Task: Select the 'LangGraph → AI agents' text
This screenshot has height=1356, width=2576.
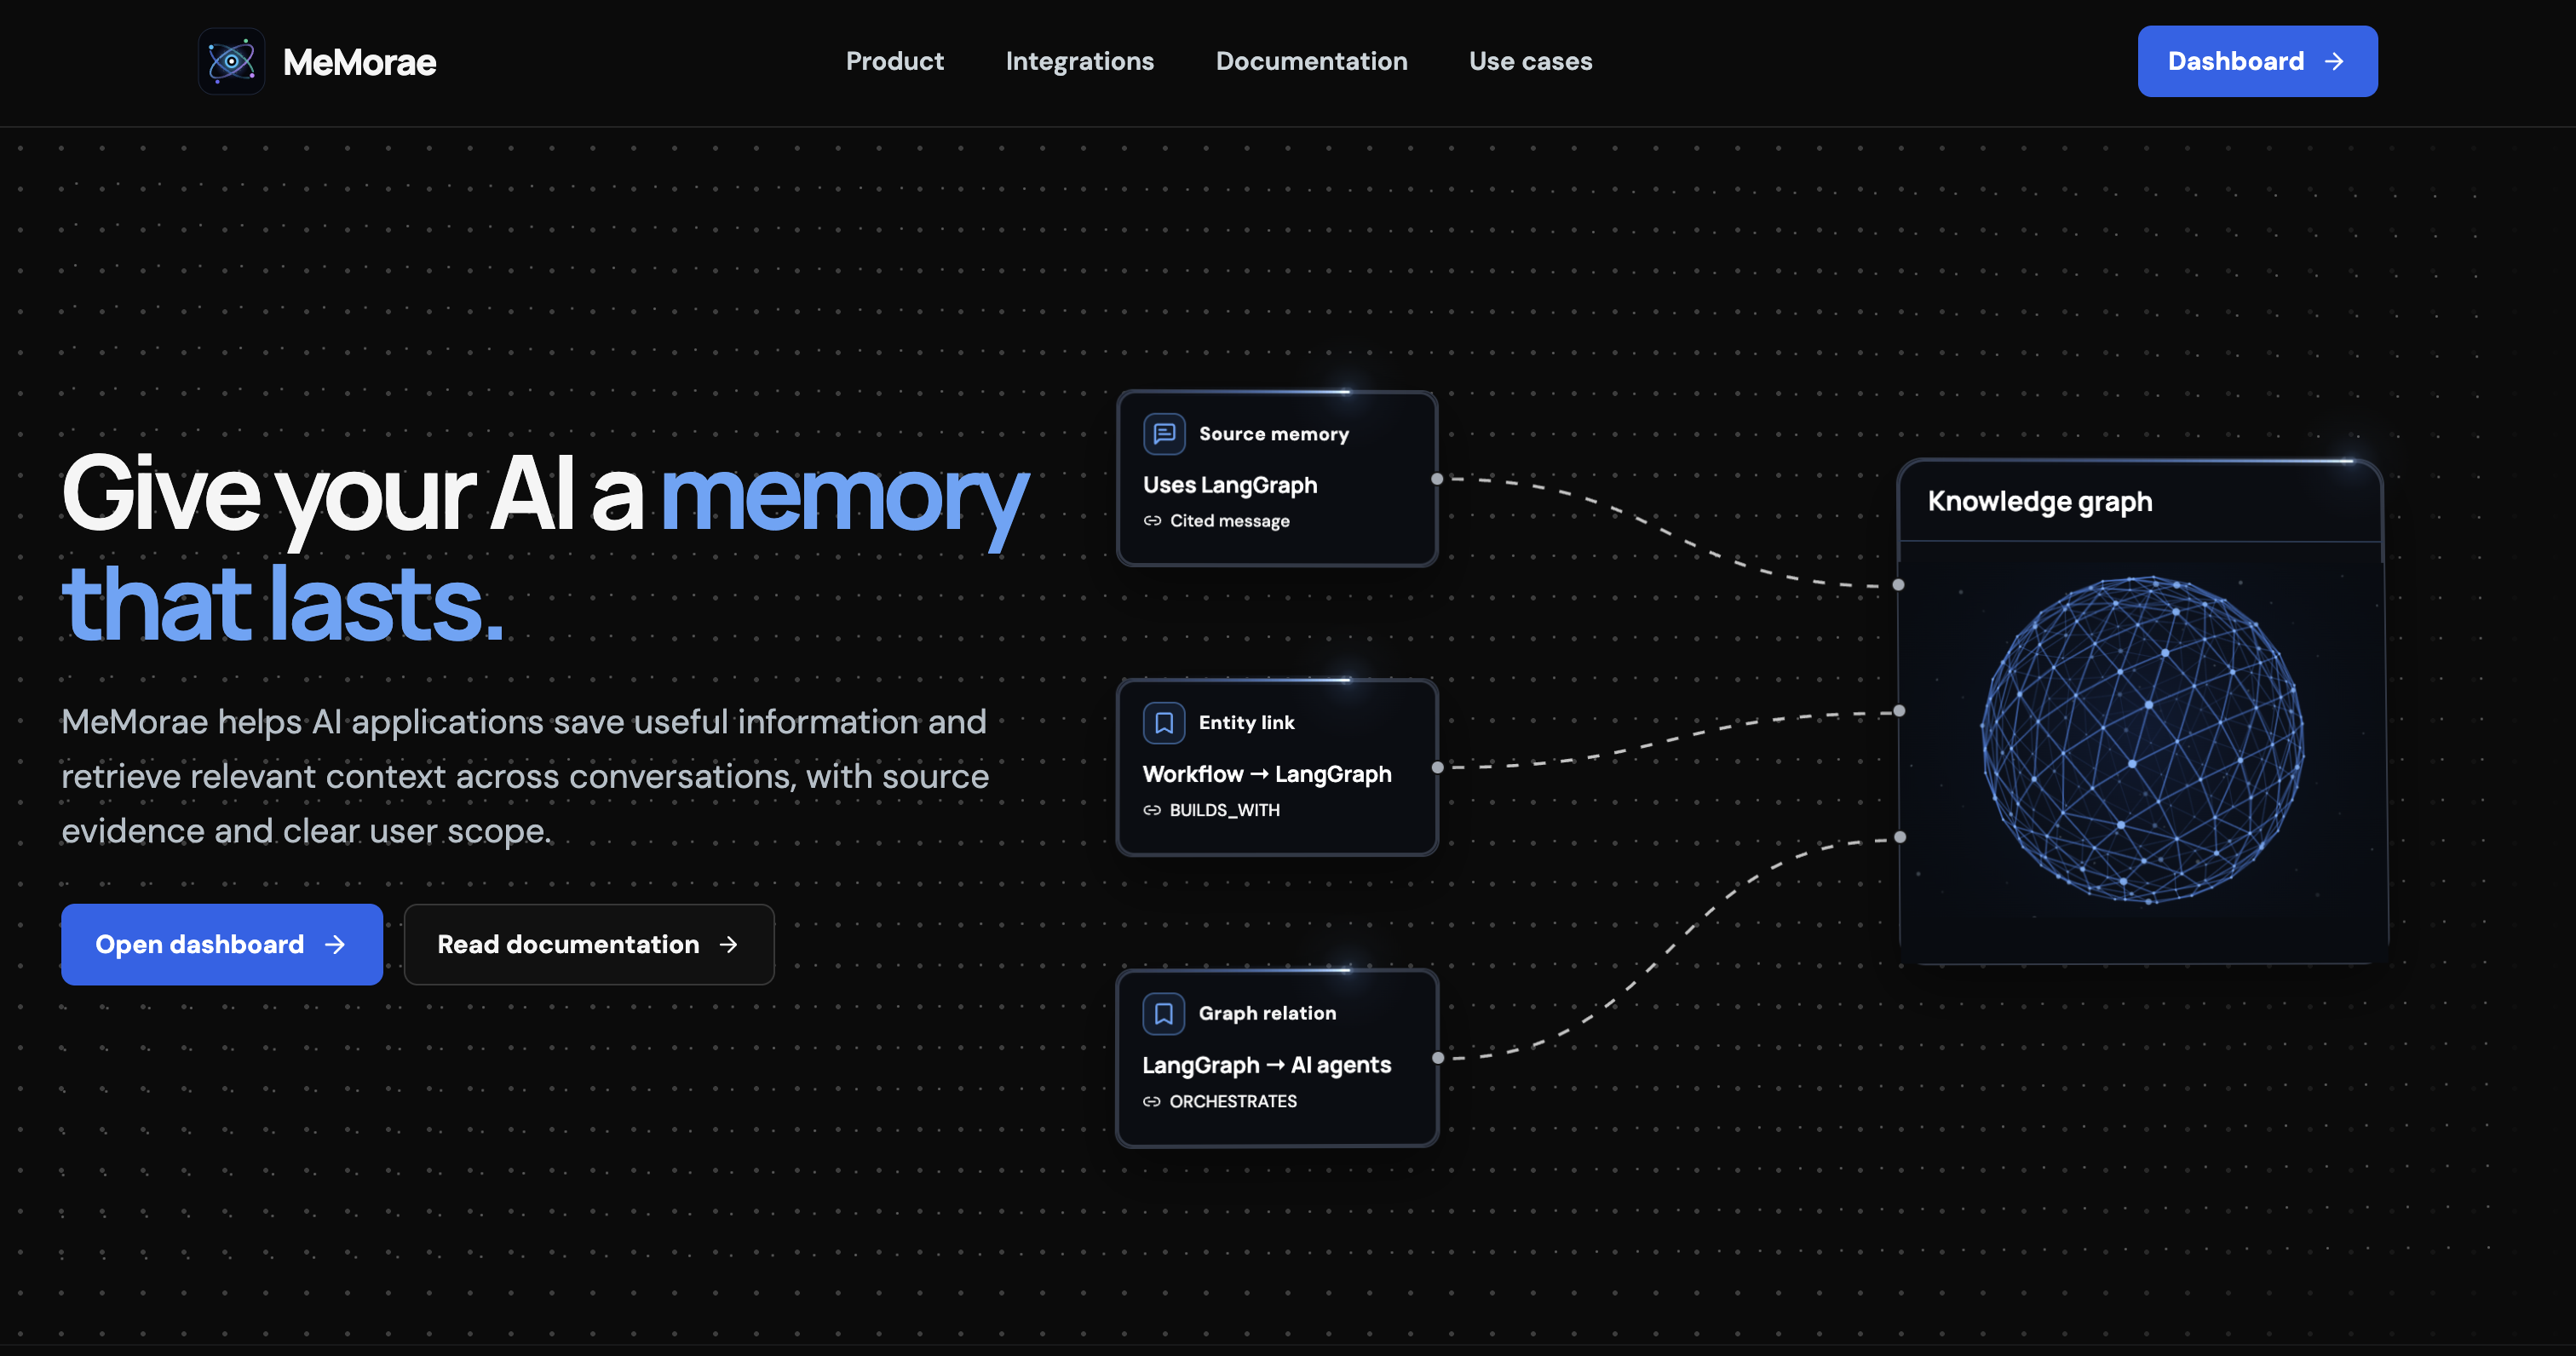Action: [1266, 1065]
